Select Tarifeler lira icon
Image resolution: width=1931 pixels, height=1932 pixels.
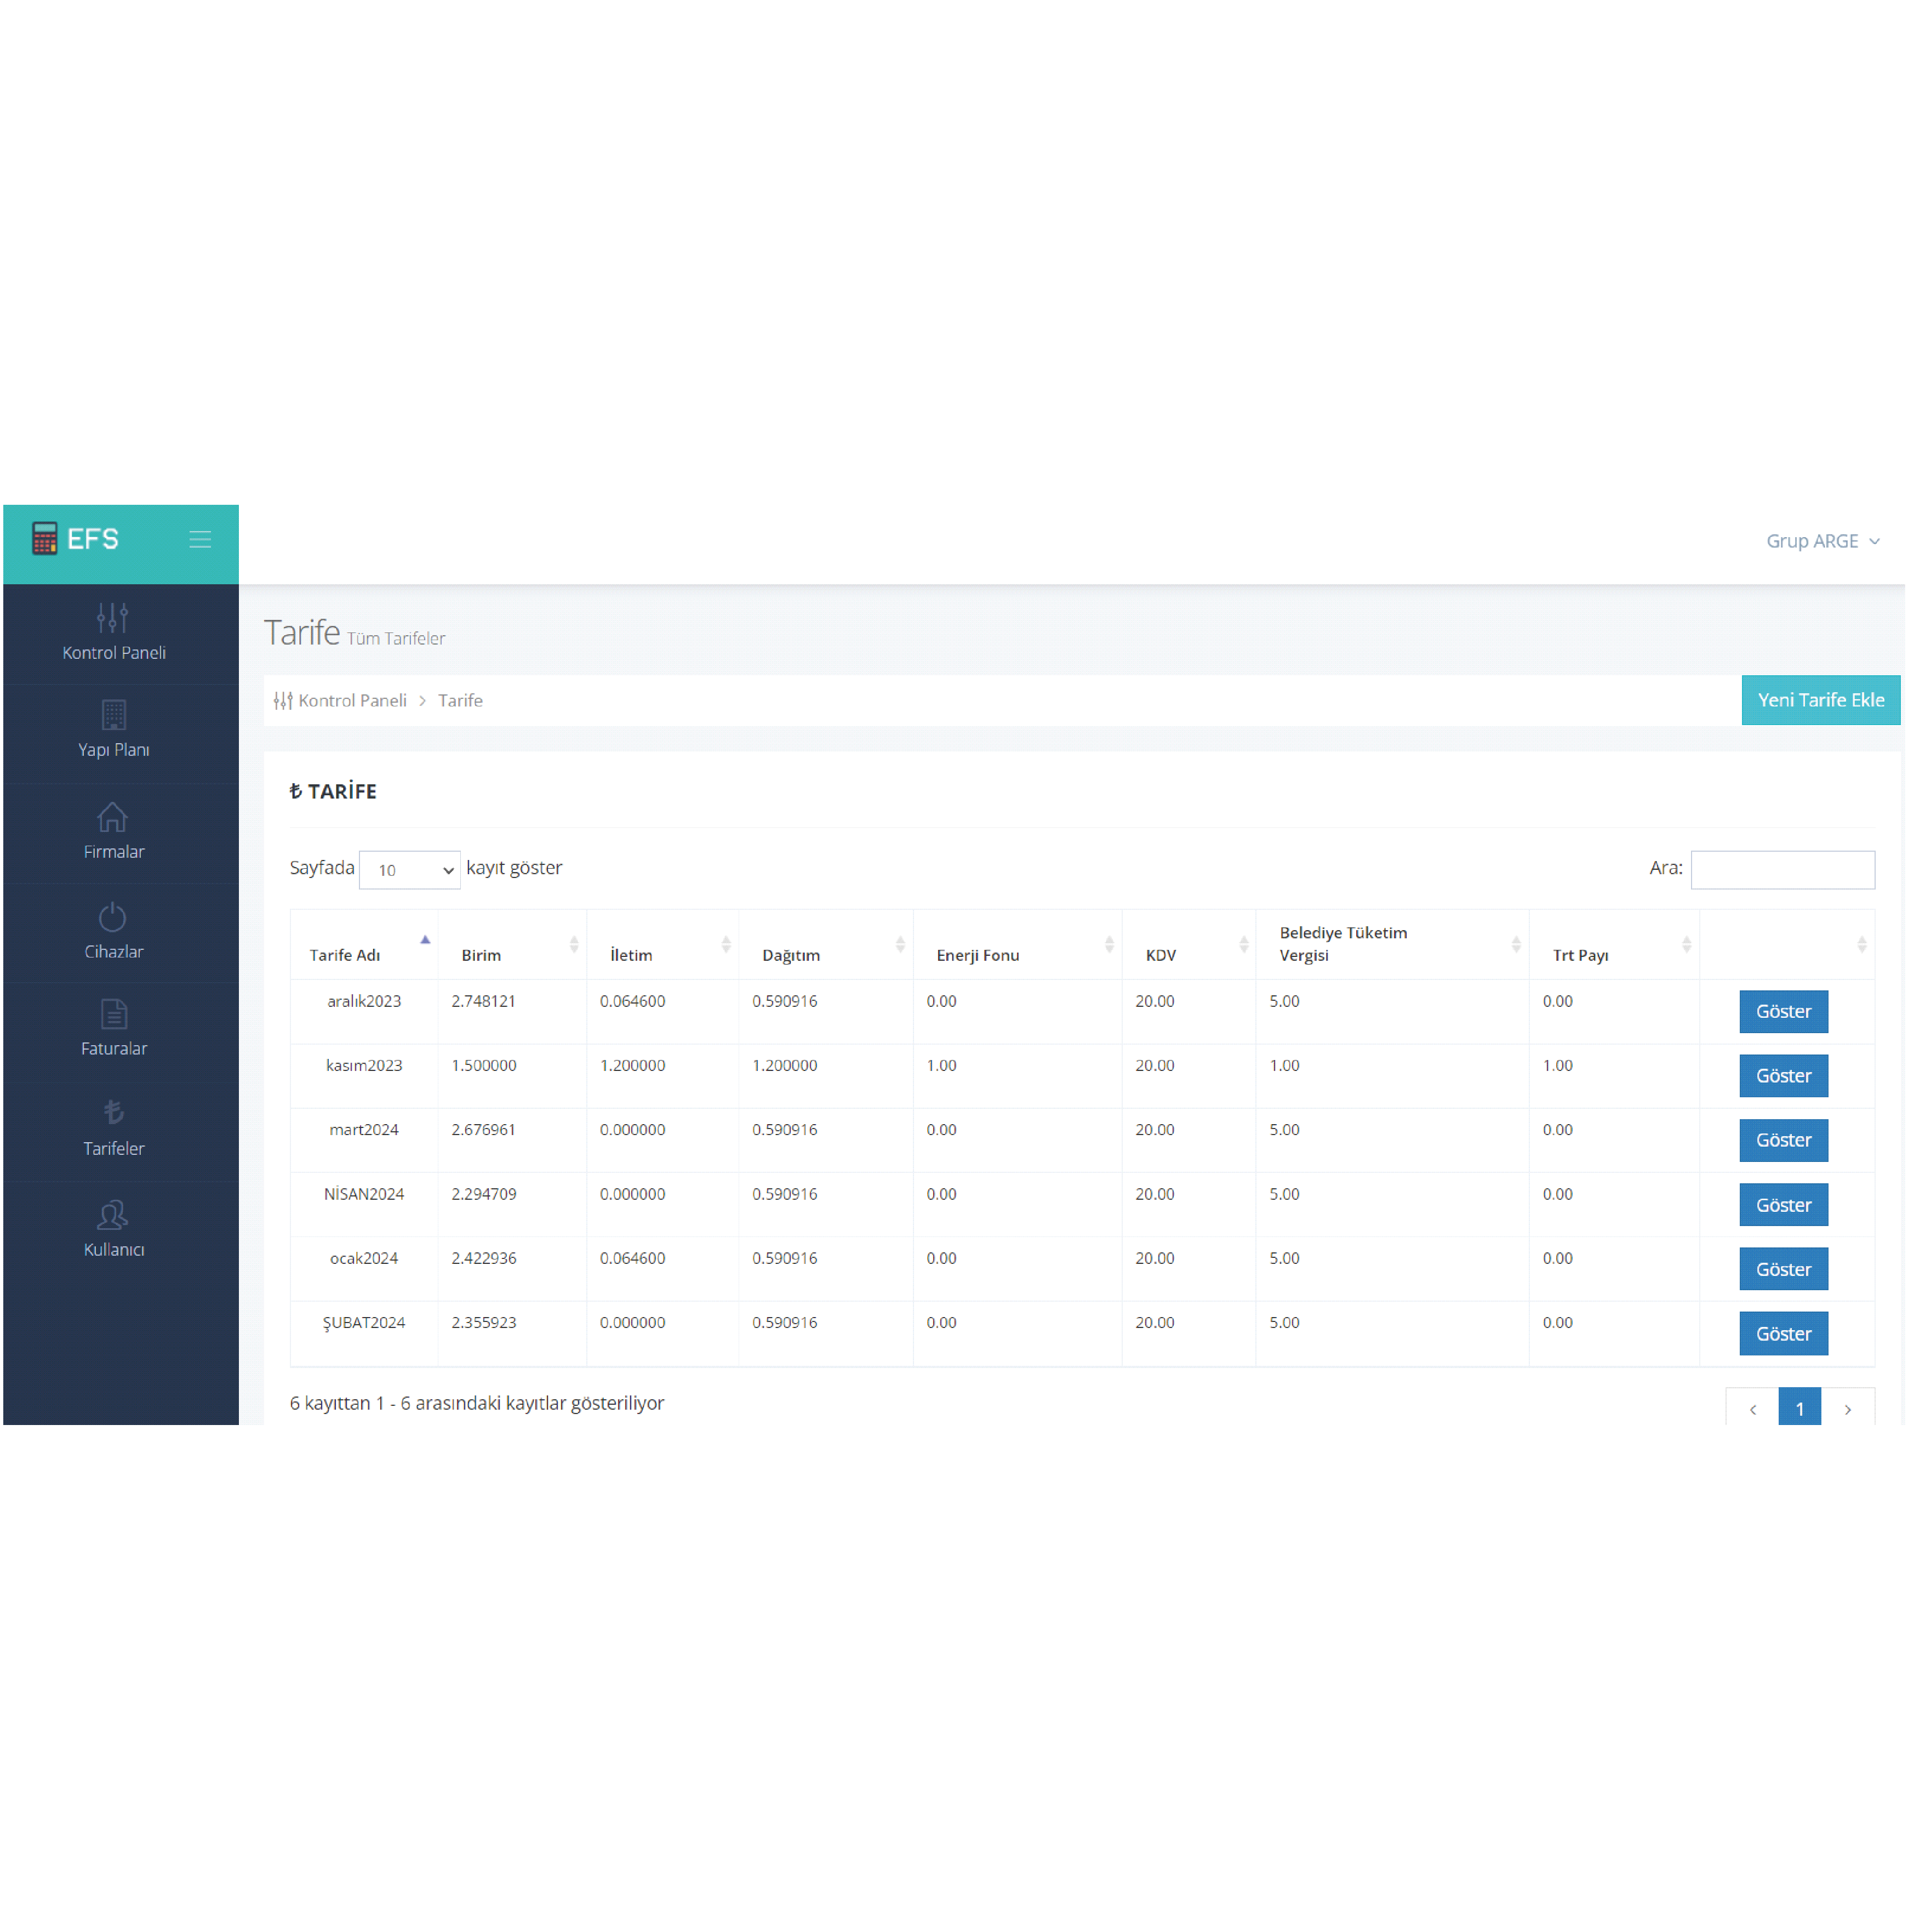point(113,1113)
